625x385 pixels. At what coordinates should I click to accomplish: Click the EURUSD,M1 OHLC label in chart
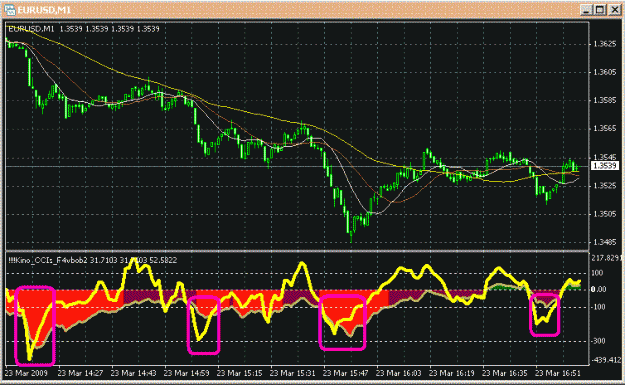tap(84, 29)
